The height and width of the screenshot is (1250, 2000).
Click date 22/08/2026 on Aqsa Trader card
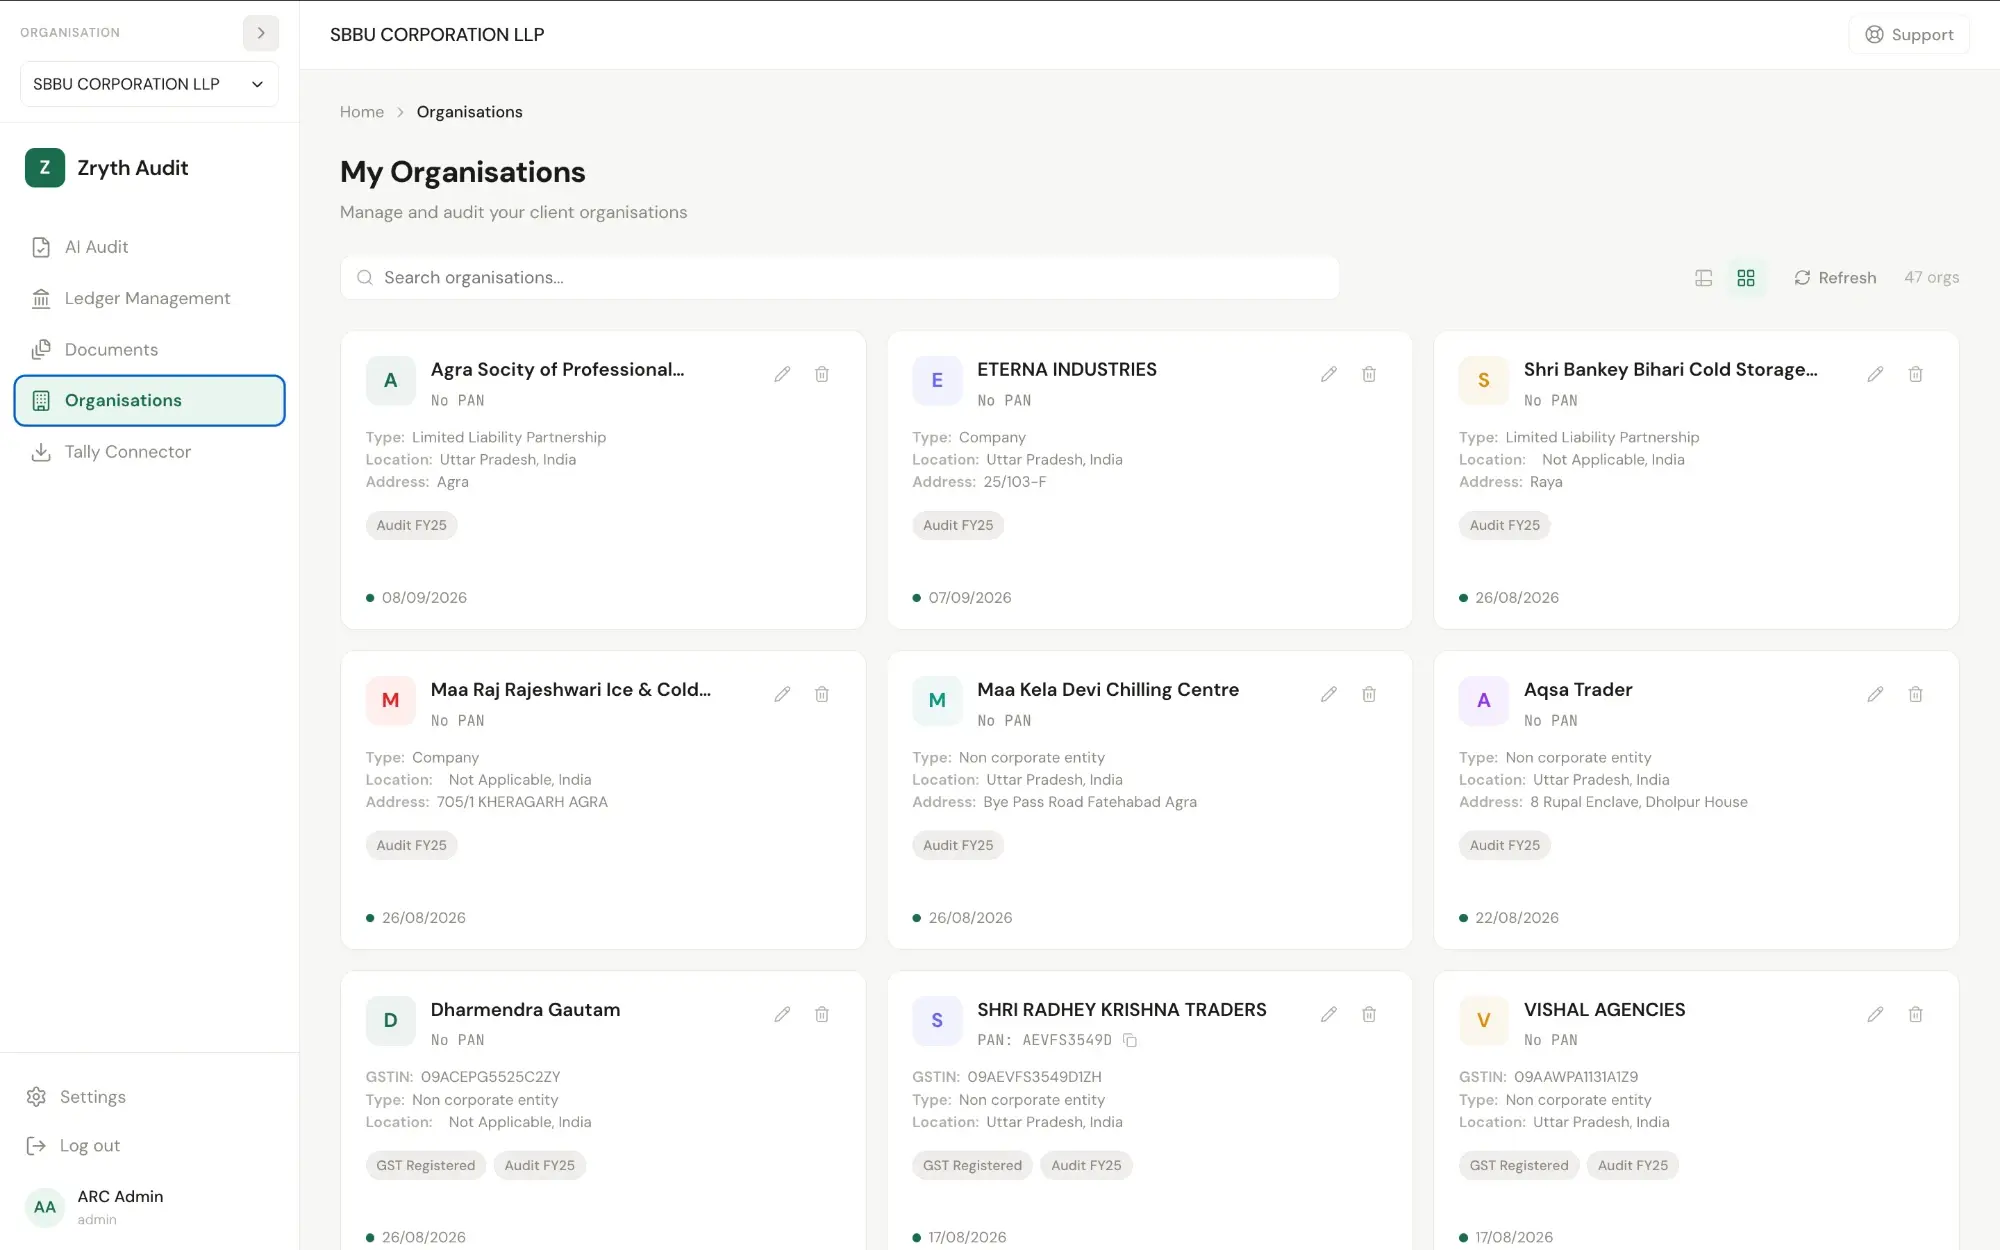click(x=1516, y=917)
